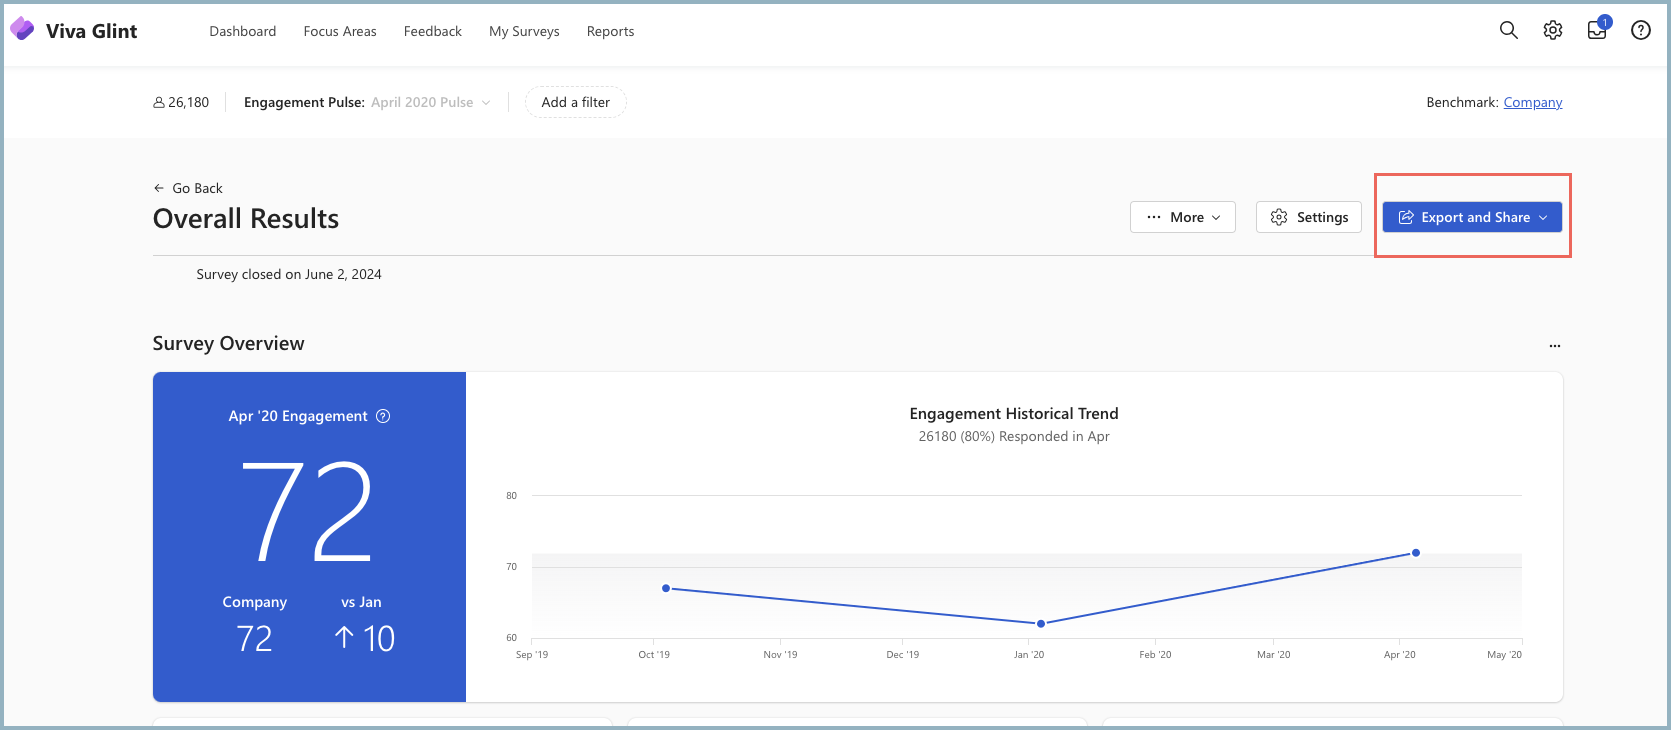The height and width of the screenshot is (730, 1671).
Task: Click the 26,180 respondent count
Action: click(x=189, y=102)
